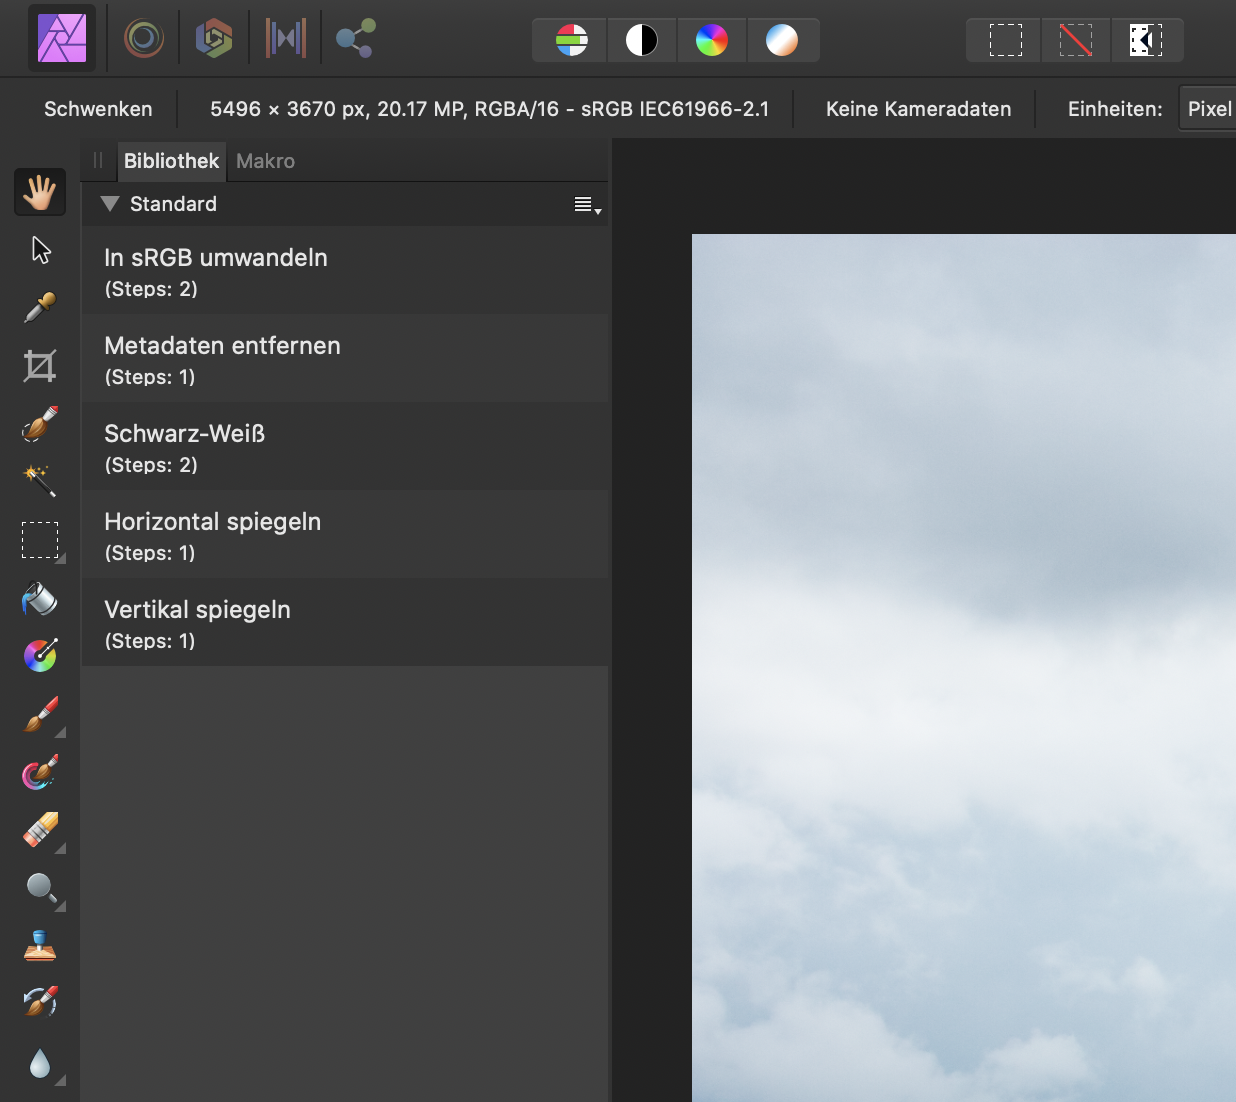Screen dimensions: 1236x1102
Task: Open the Export Persona
Action: coord(355,39)
